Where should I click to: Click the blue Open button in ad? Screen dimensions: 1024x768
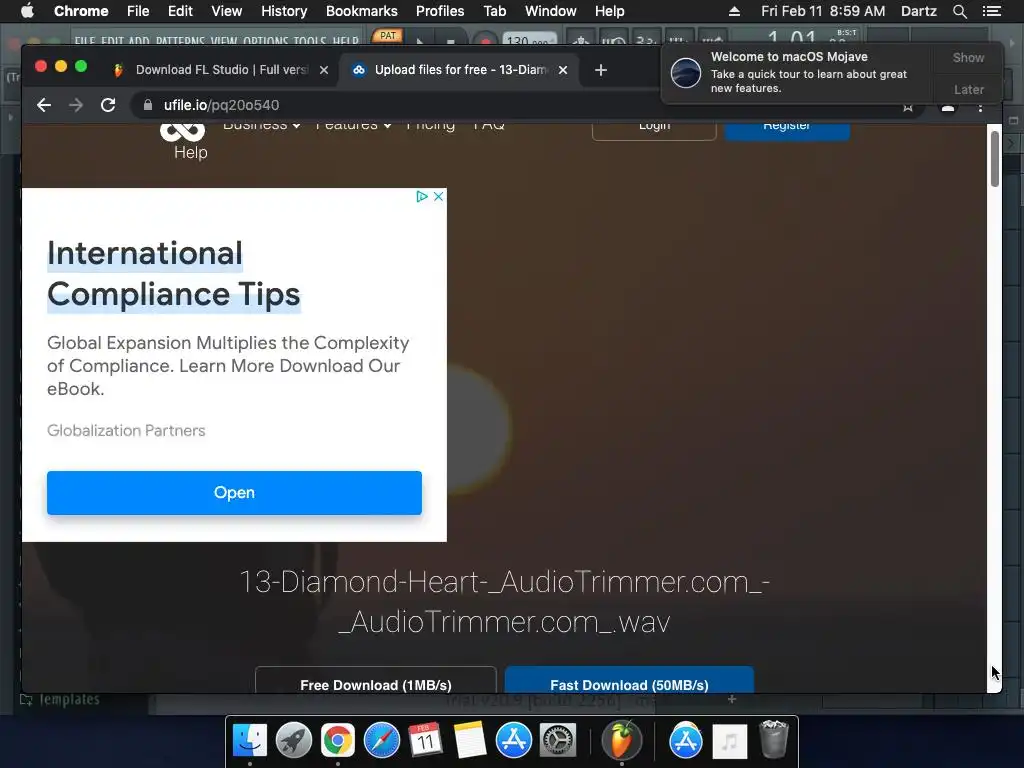pos(234,493)
